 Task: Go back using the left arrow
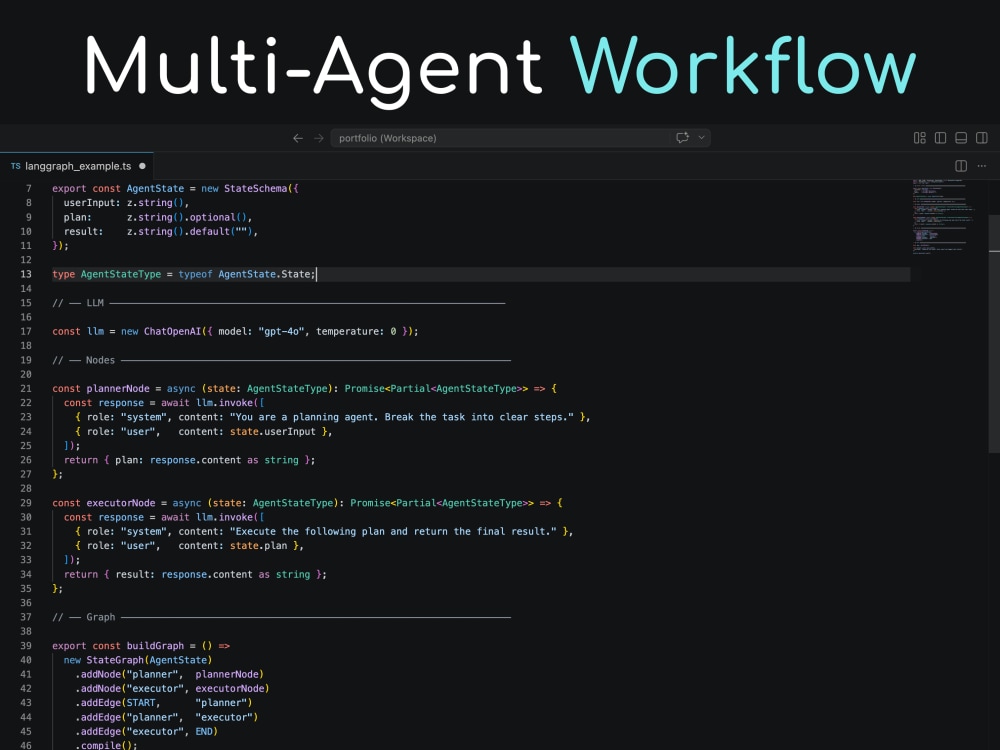pos(298,138)
